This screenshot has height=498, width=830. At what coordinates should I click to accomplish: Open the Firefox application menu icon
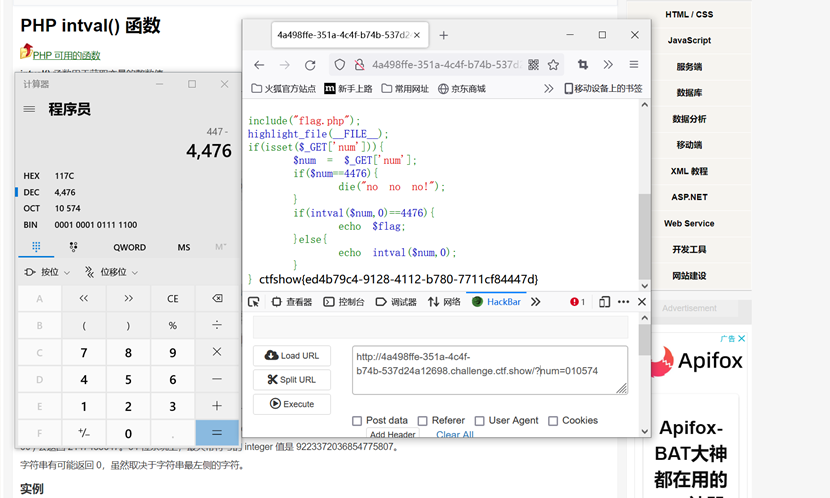tap(633, 65)
